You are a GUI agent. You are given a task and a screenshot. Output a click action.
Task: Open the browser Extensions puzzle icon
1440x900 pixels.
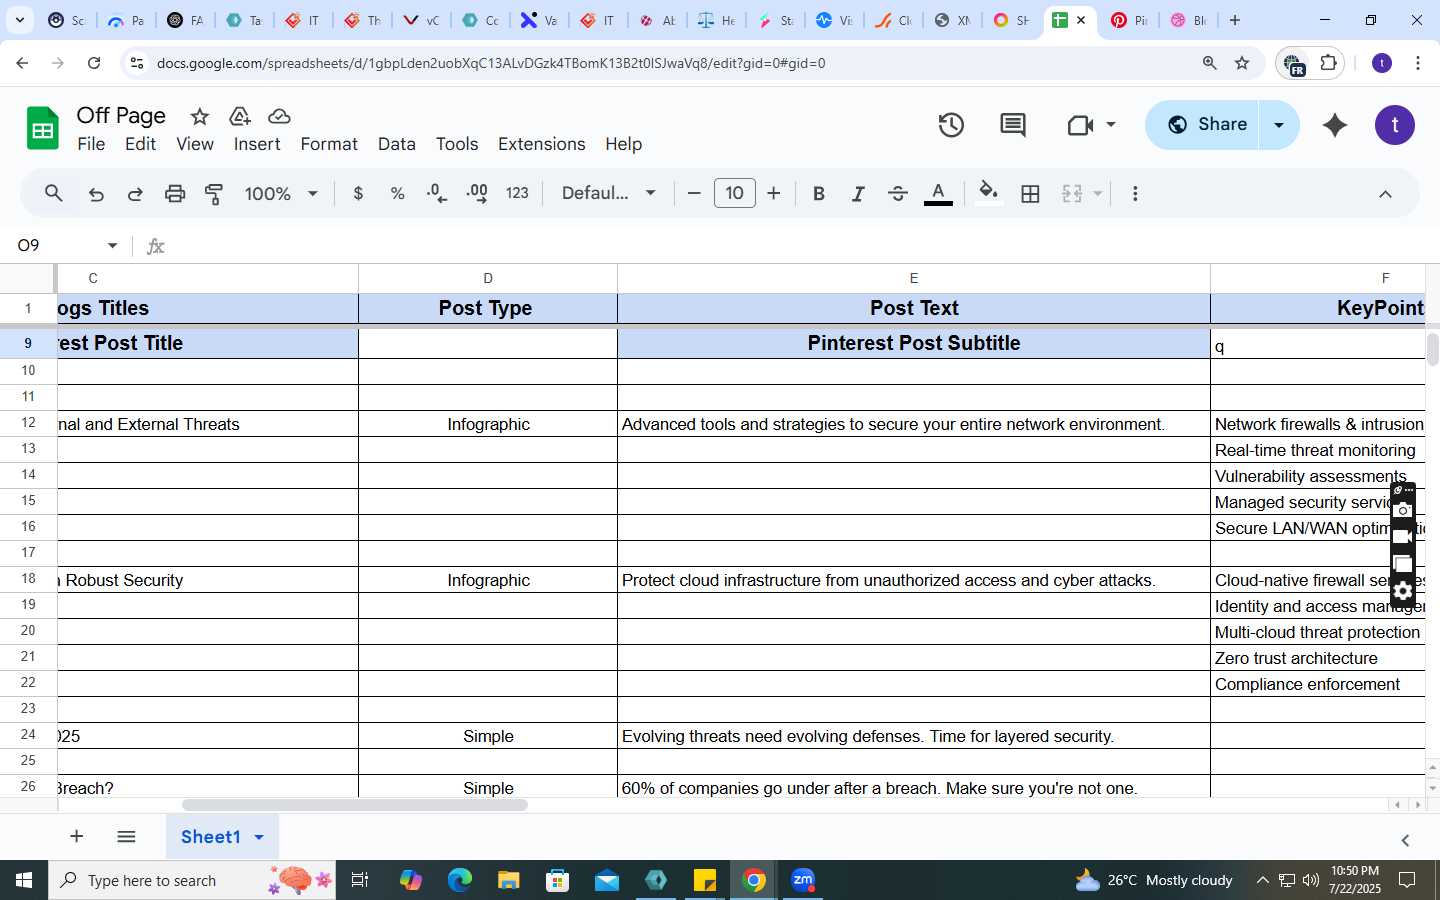(1329, 63)
